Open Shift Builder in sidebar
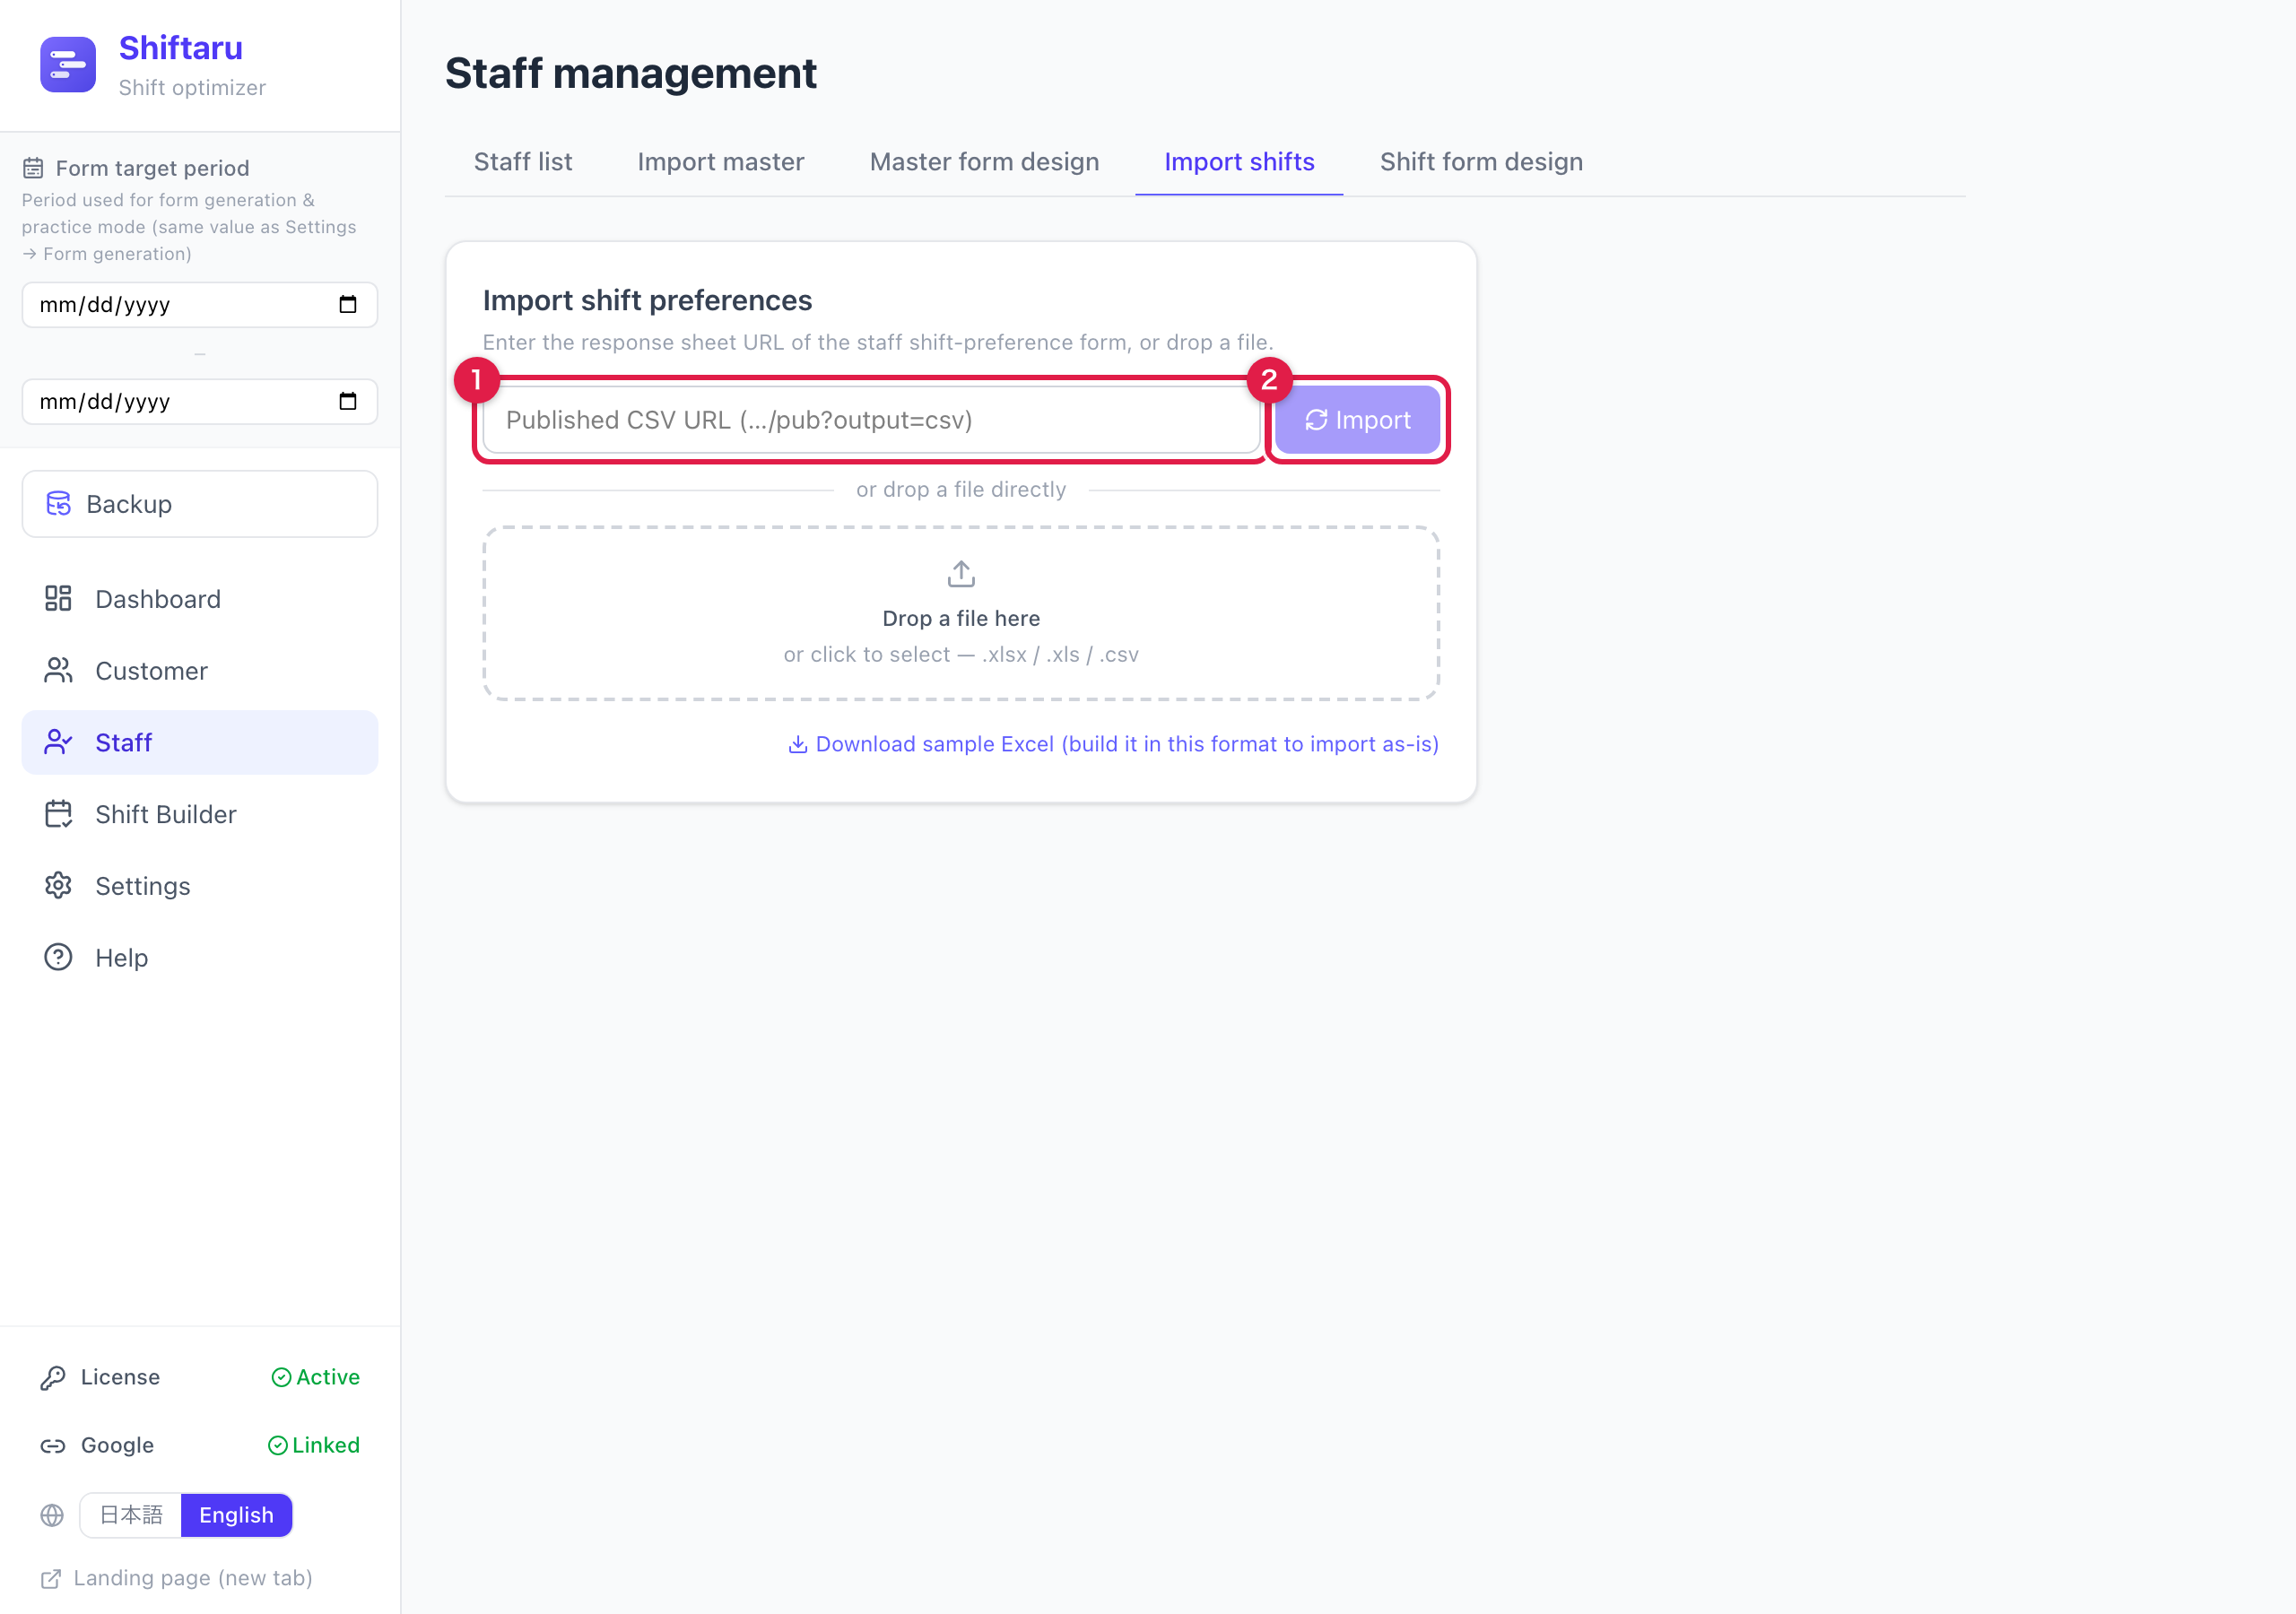The image size is (2296, 1614). [x=200, y=814]
